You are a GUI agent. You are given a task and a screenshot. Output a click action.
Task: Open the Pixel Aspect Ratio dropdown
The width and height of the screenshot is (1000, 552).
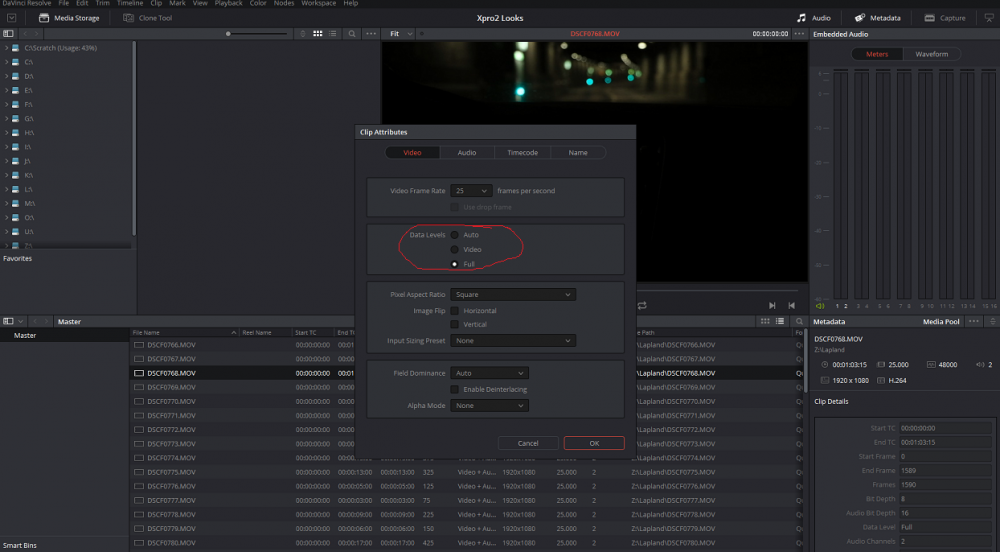click(x=513, y=295)
